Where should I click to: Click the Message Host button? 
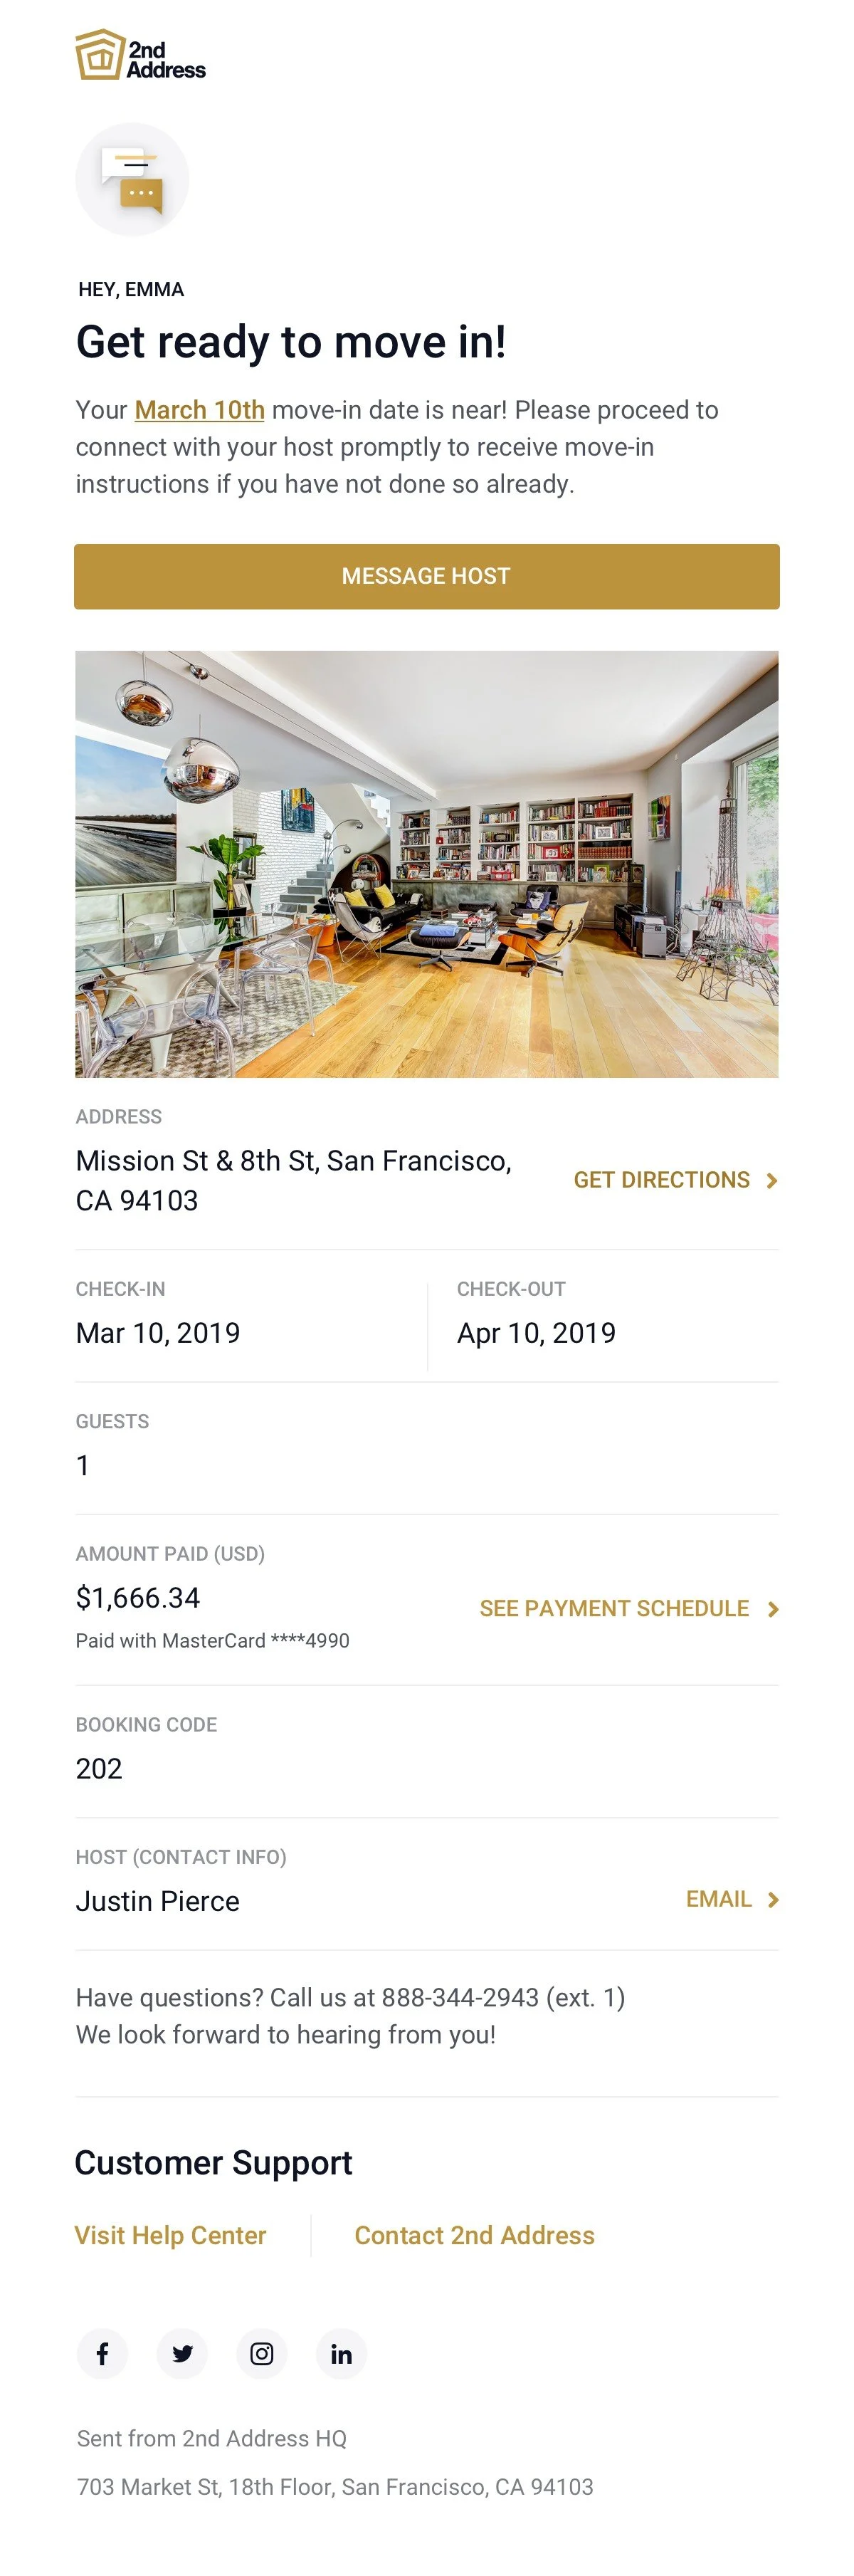click(427, 576)
